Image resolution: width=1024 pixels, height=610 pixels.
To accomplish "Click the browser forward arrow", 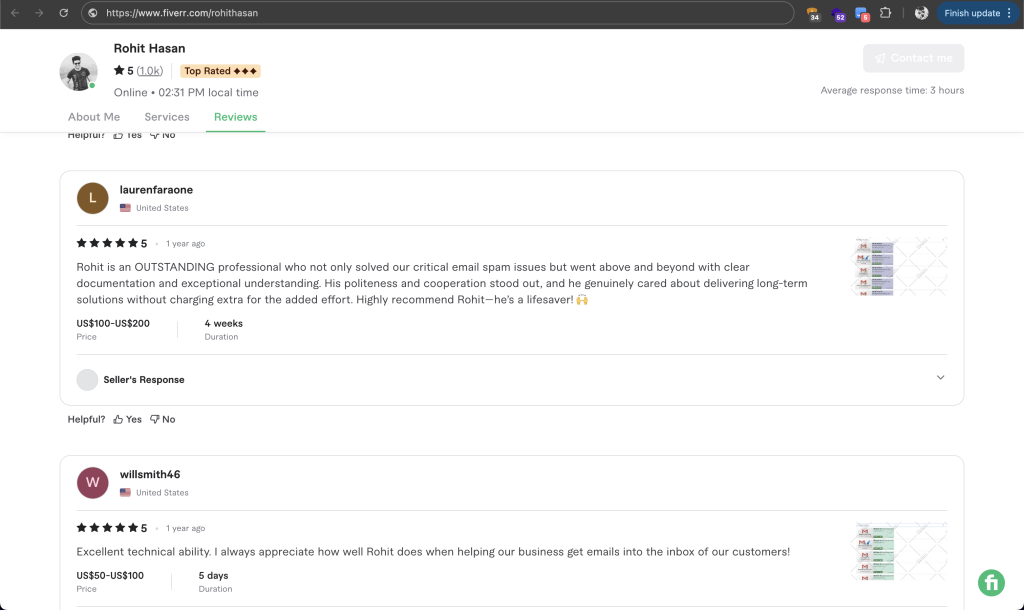I will point(38,14).
